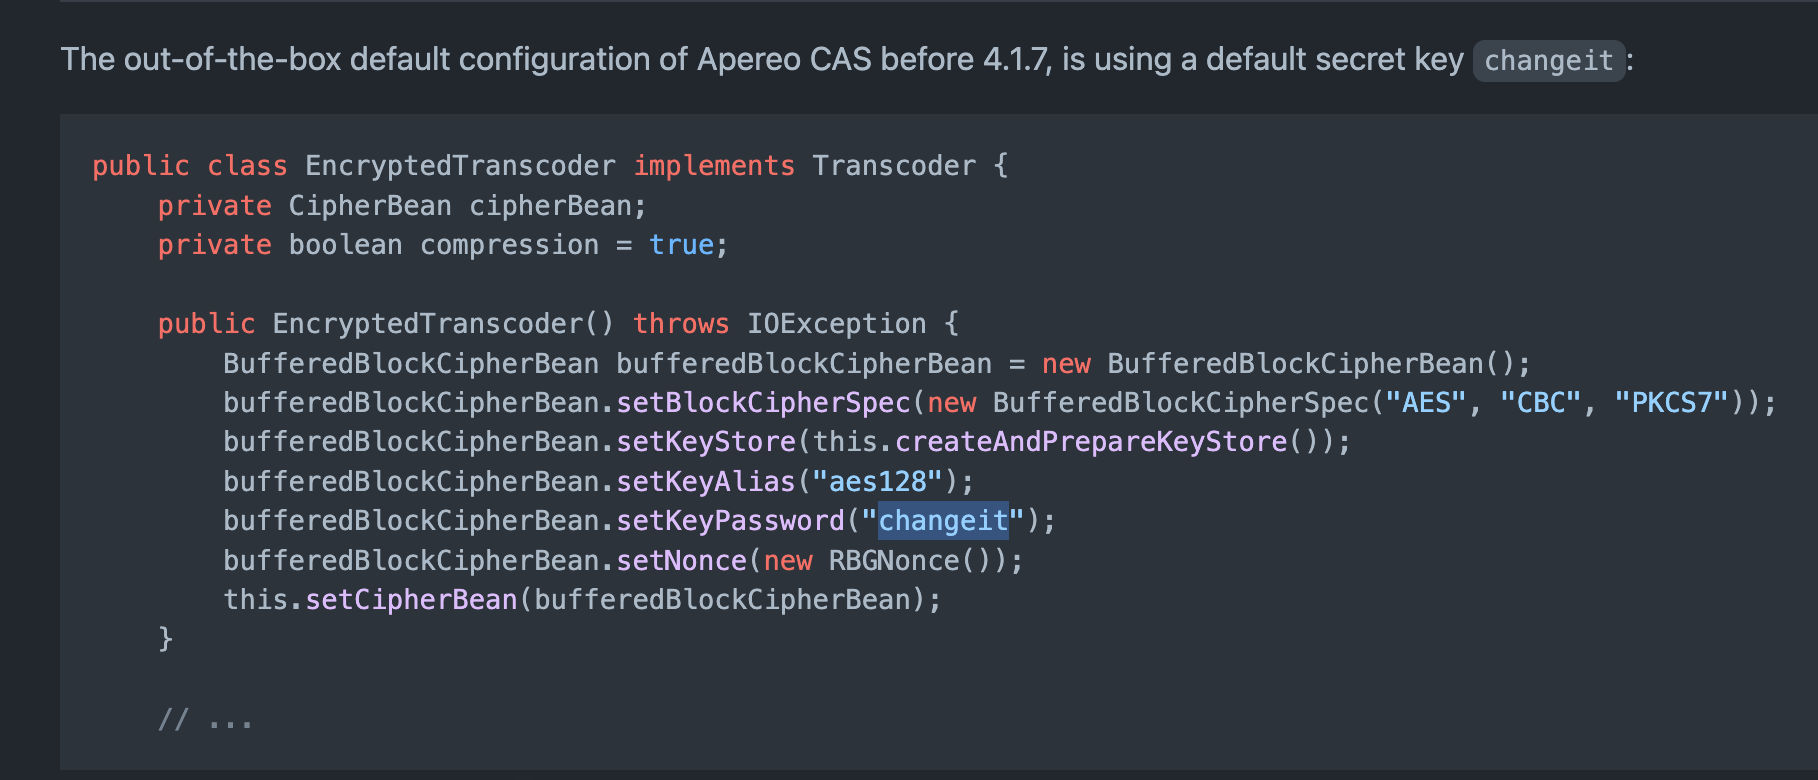Image resolution: width=1818 pixels, height=780 pixels.
Task: Click the '// ...' comment line
Action: [x=205, y=719]
